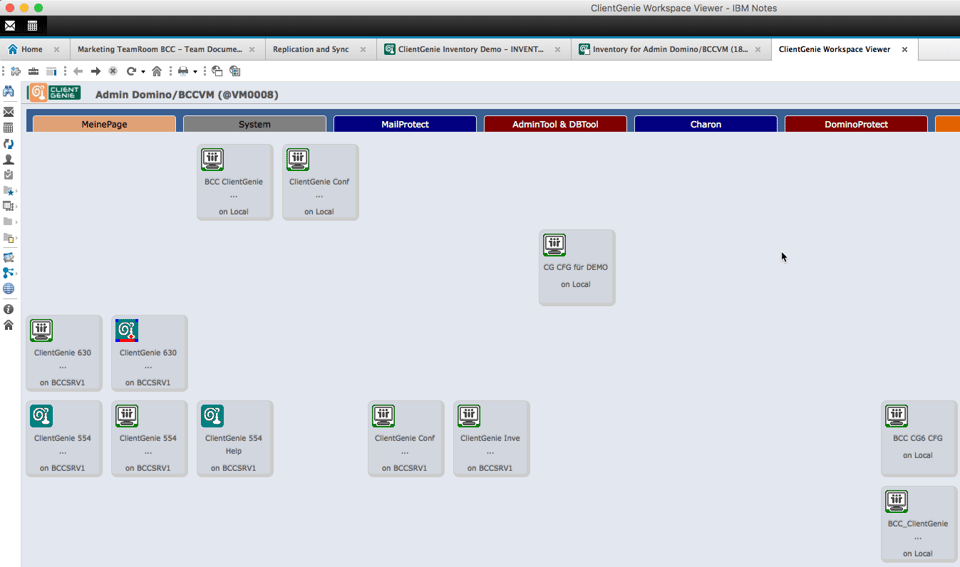
Task: Open the BCC CG6 CFG tile on Local
Action: [918, 438]
